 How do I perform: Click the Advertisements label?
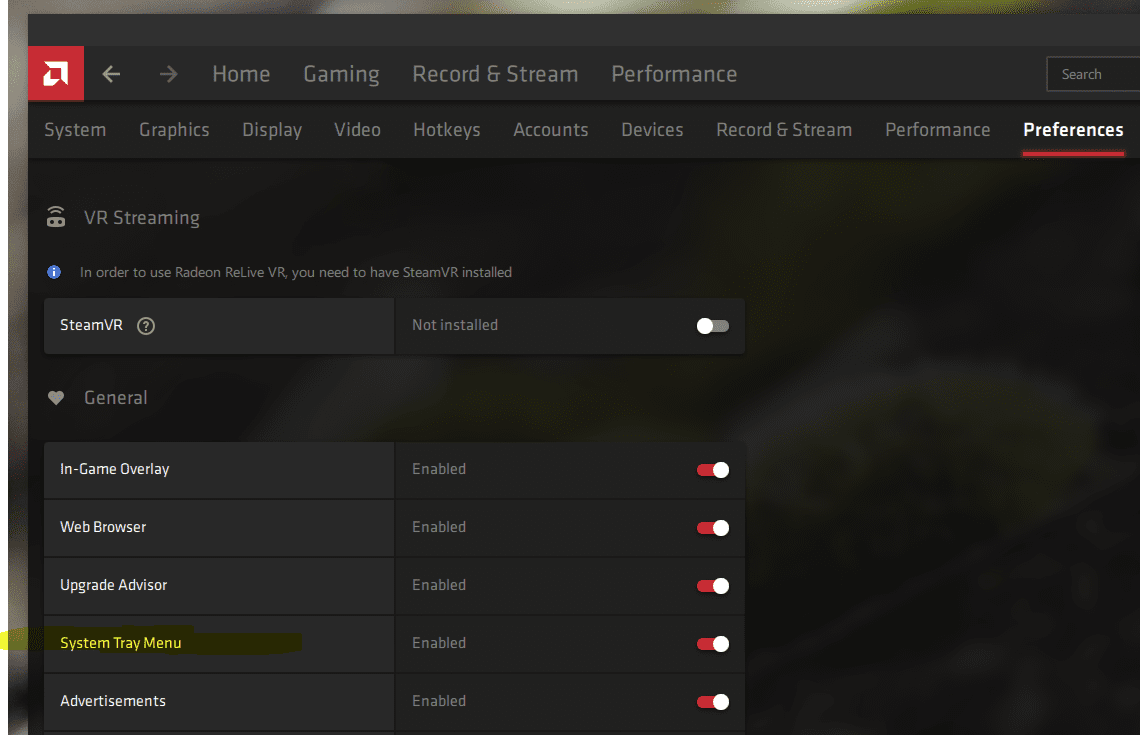pyautogui.click(x=113, y=701)
